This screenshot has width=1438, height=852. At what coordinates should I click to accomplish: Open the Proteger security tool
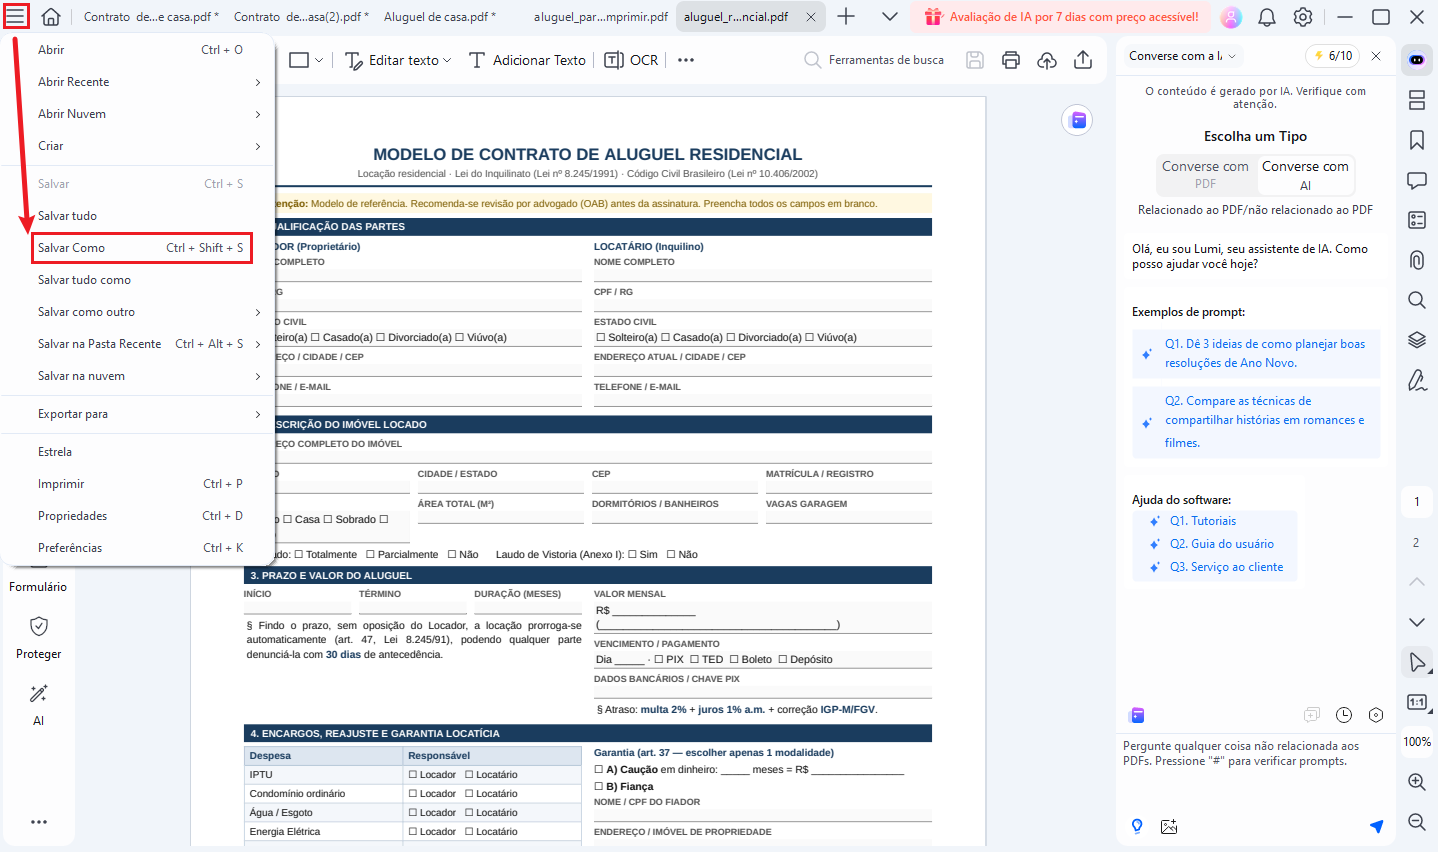39,637
